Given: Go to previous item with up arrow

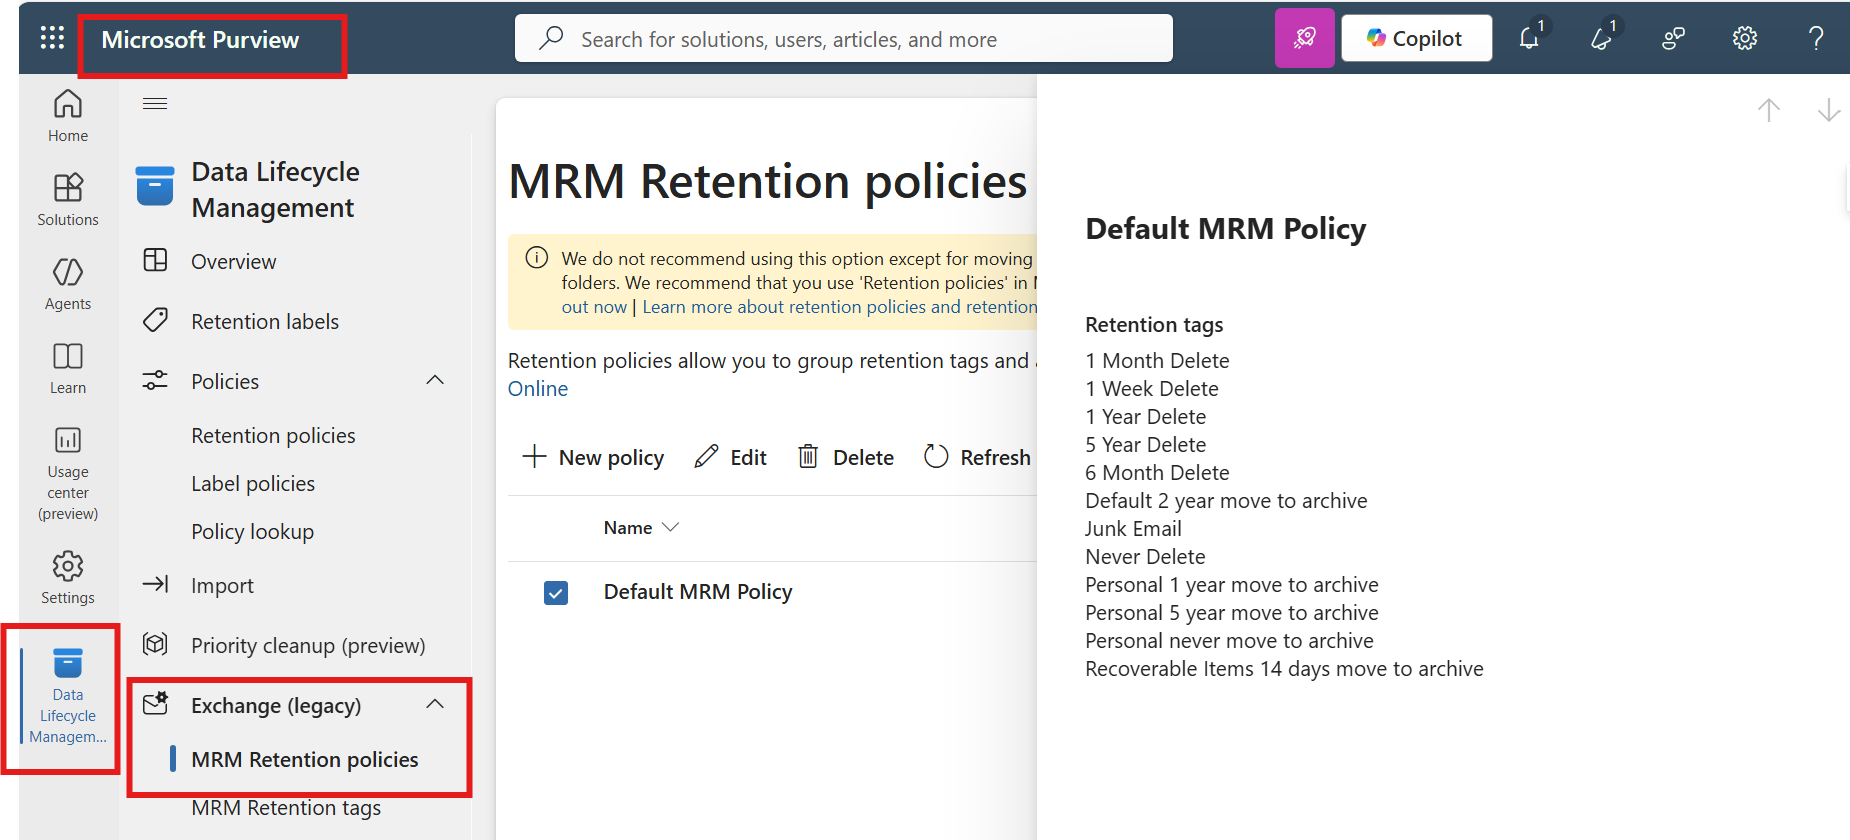Looking at the screenshot, I should (x=1769, y=110).
